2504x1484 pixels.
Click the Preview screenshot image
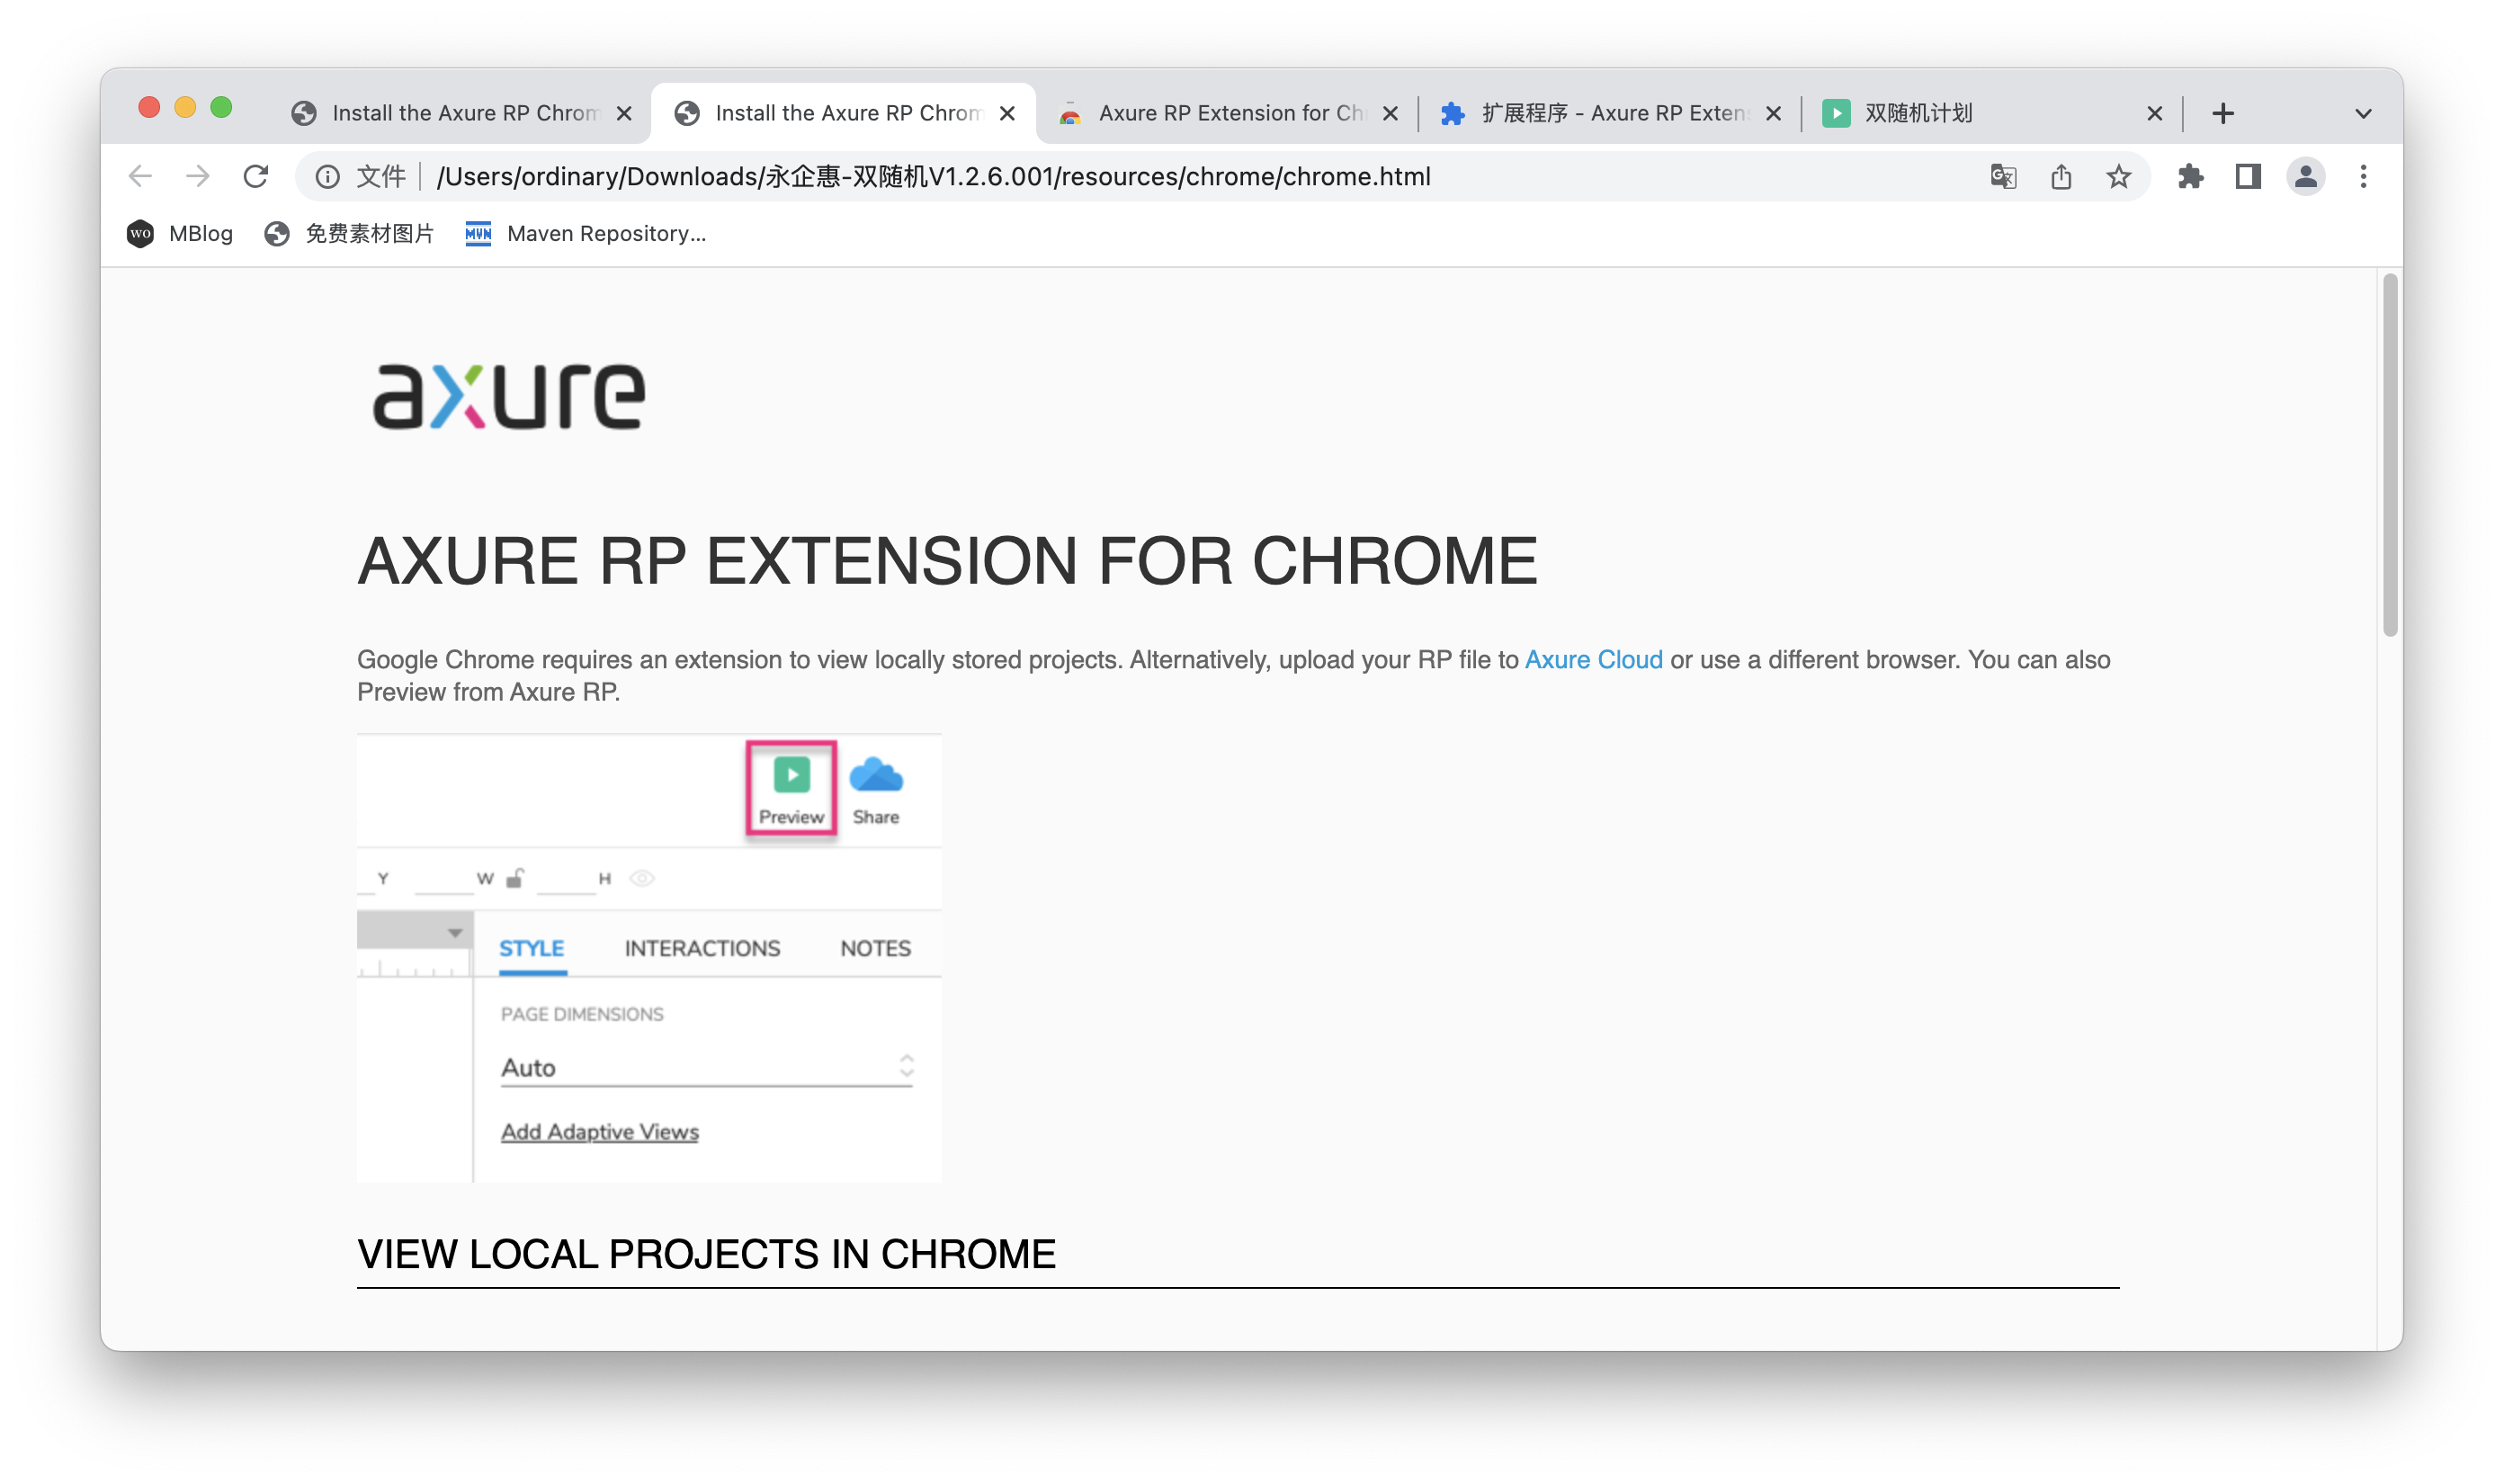click(648, 958)
